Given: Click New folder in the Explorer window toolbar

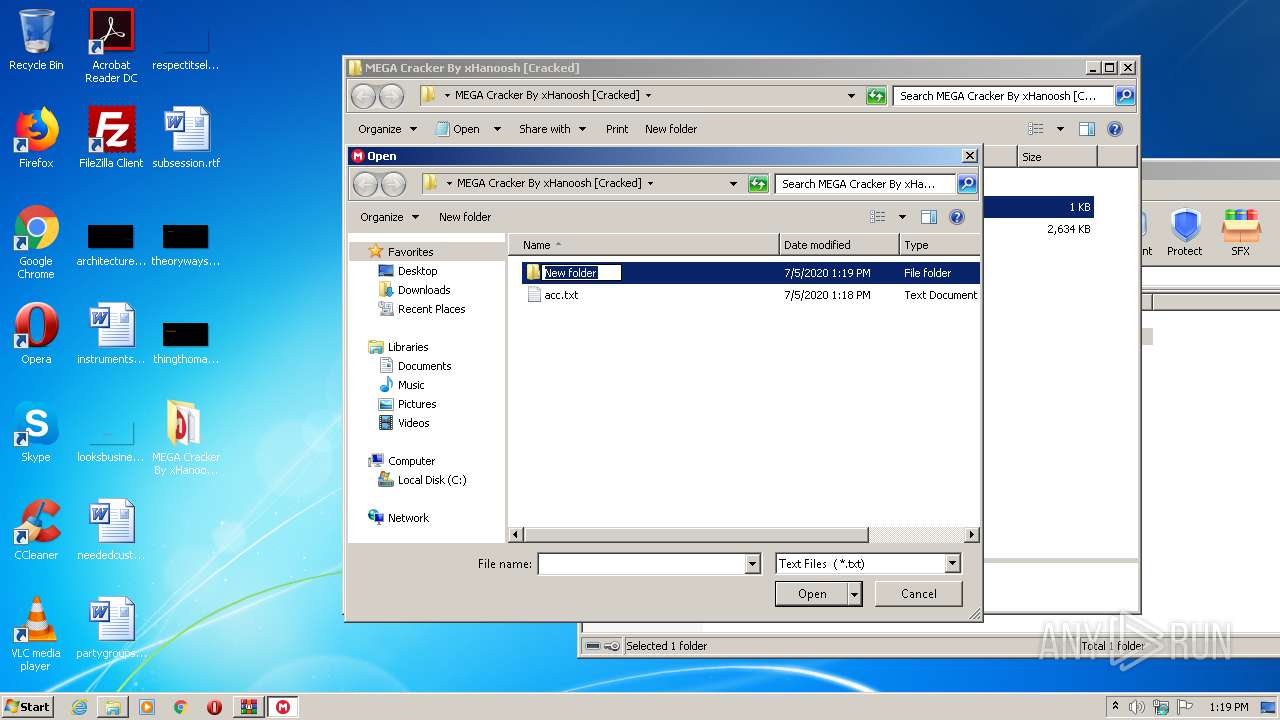Looking at the screenshot, I should click(671, 129).
